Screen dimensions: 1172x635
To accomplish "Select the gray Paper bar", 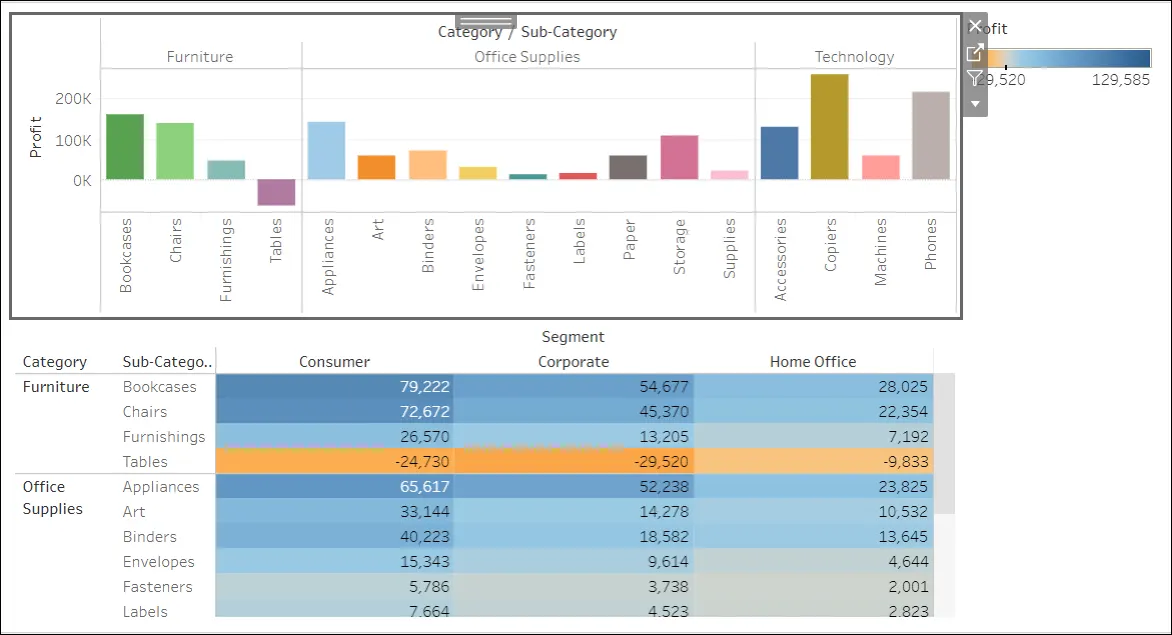I will click(x=628, y=167).
